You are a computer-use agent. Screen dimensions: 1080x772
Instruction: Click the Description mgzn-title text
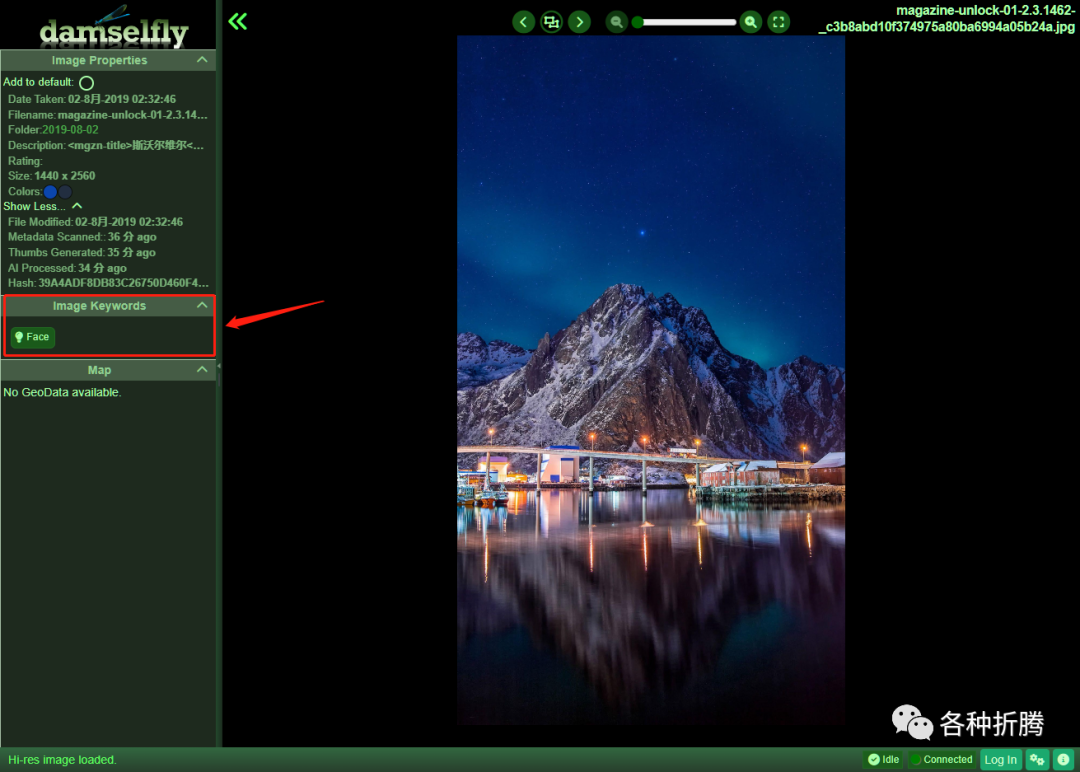(136, 145)
